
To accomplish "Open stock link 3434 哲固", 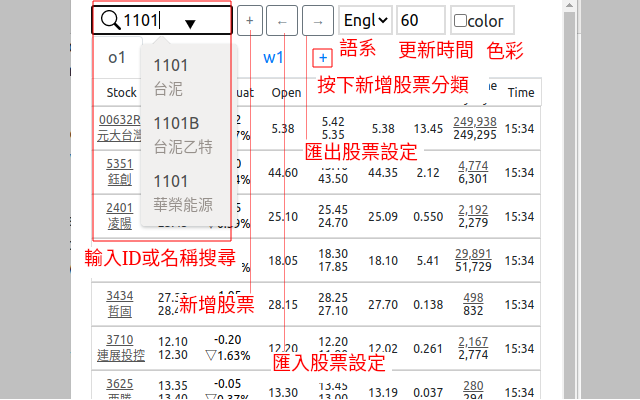I will click(x=120, y=304).
